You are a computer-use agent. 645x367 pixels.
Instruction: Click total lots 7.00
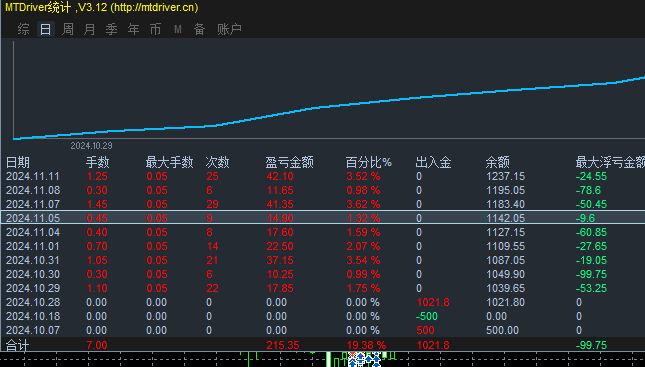97,345
